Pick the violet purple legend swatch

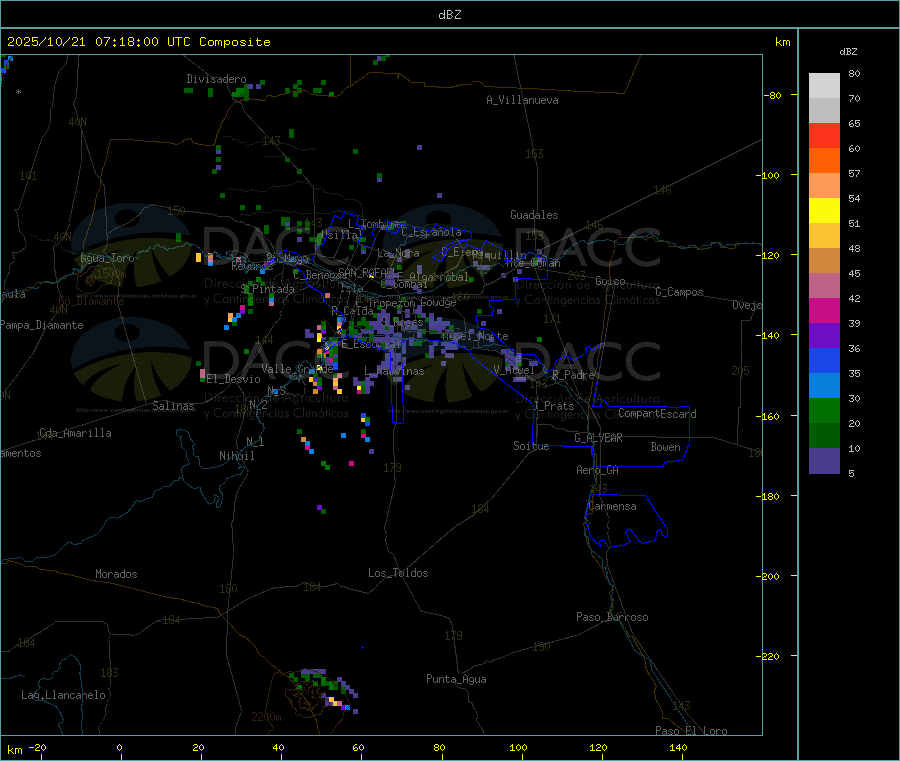point(824,336)
